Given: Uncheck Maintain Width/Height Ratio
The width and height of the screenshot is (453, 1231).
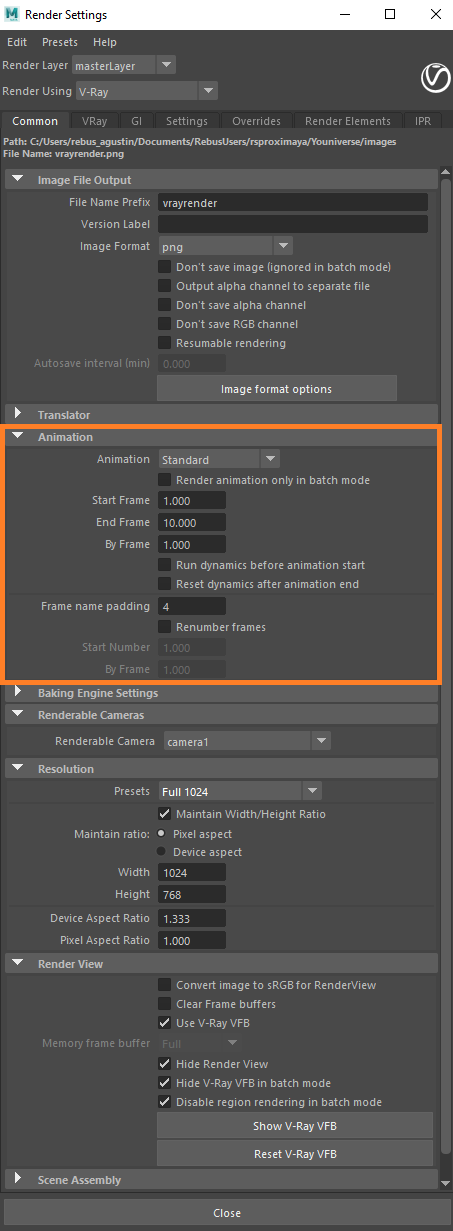Looking at the screenshot, I should pyautogui.click(x=165, y=814).
